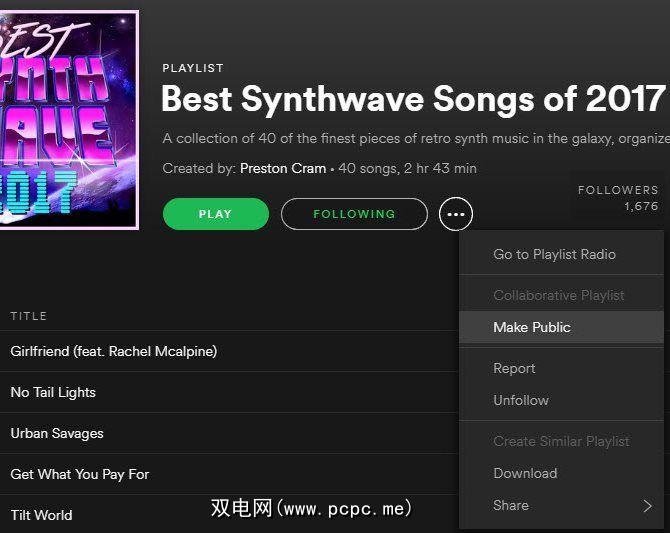Select the track Girlfriend (feat. Rachel Mcalpine)

229,351
